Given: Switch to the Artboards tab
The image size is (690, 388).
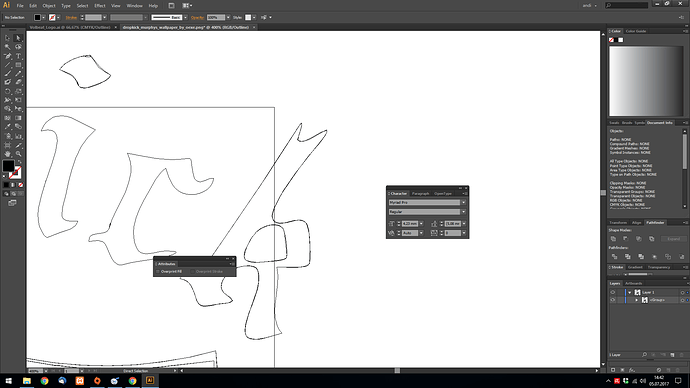Looking at the screenshot, I should (x=633, y=283).
